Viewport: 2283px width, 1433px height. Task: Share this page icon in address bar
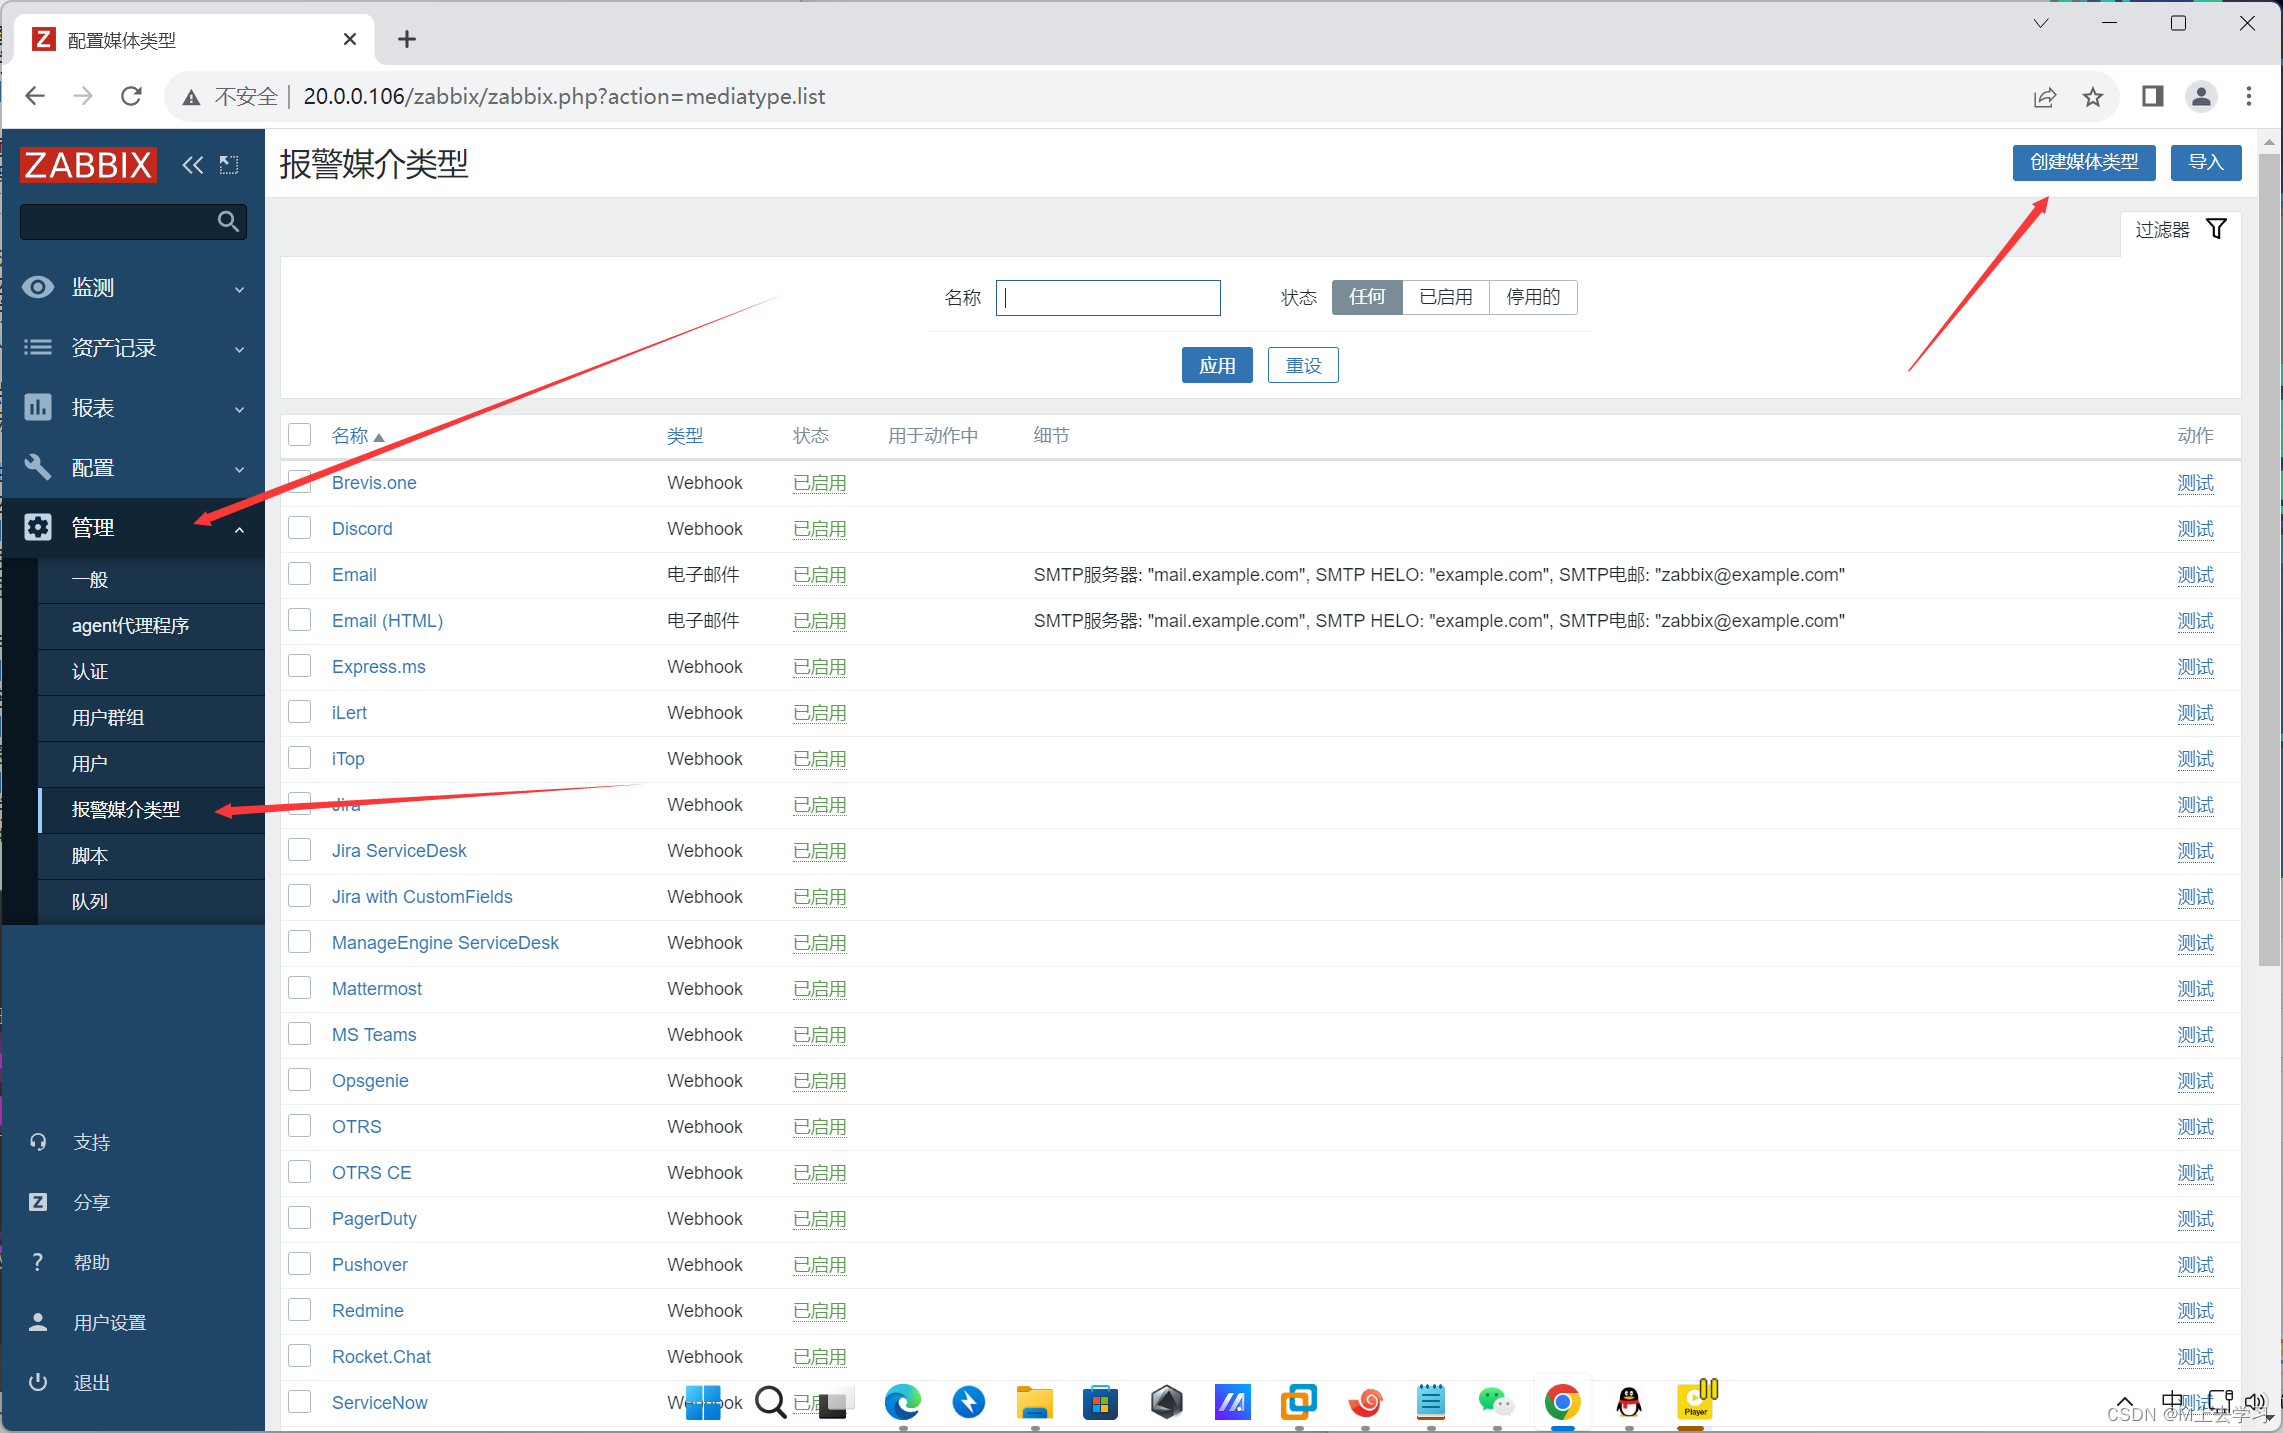(2044, 97)
